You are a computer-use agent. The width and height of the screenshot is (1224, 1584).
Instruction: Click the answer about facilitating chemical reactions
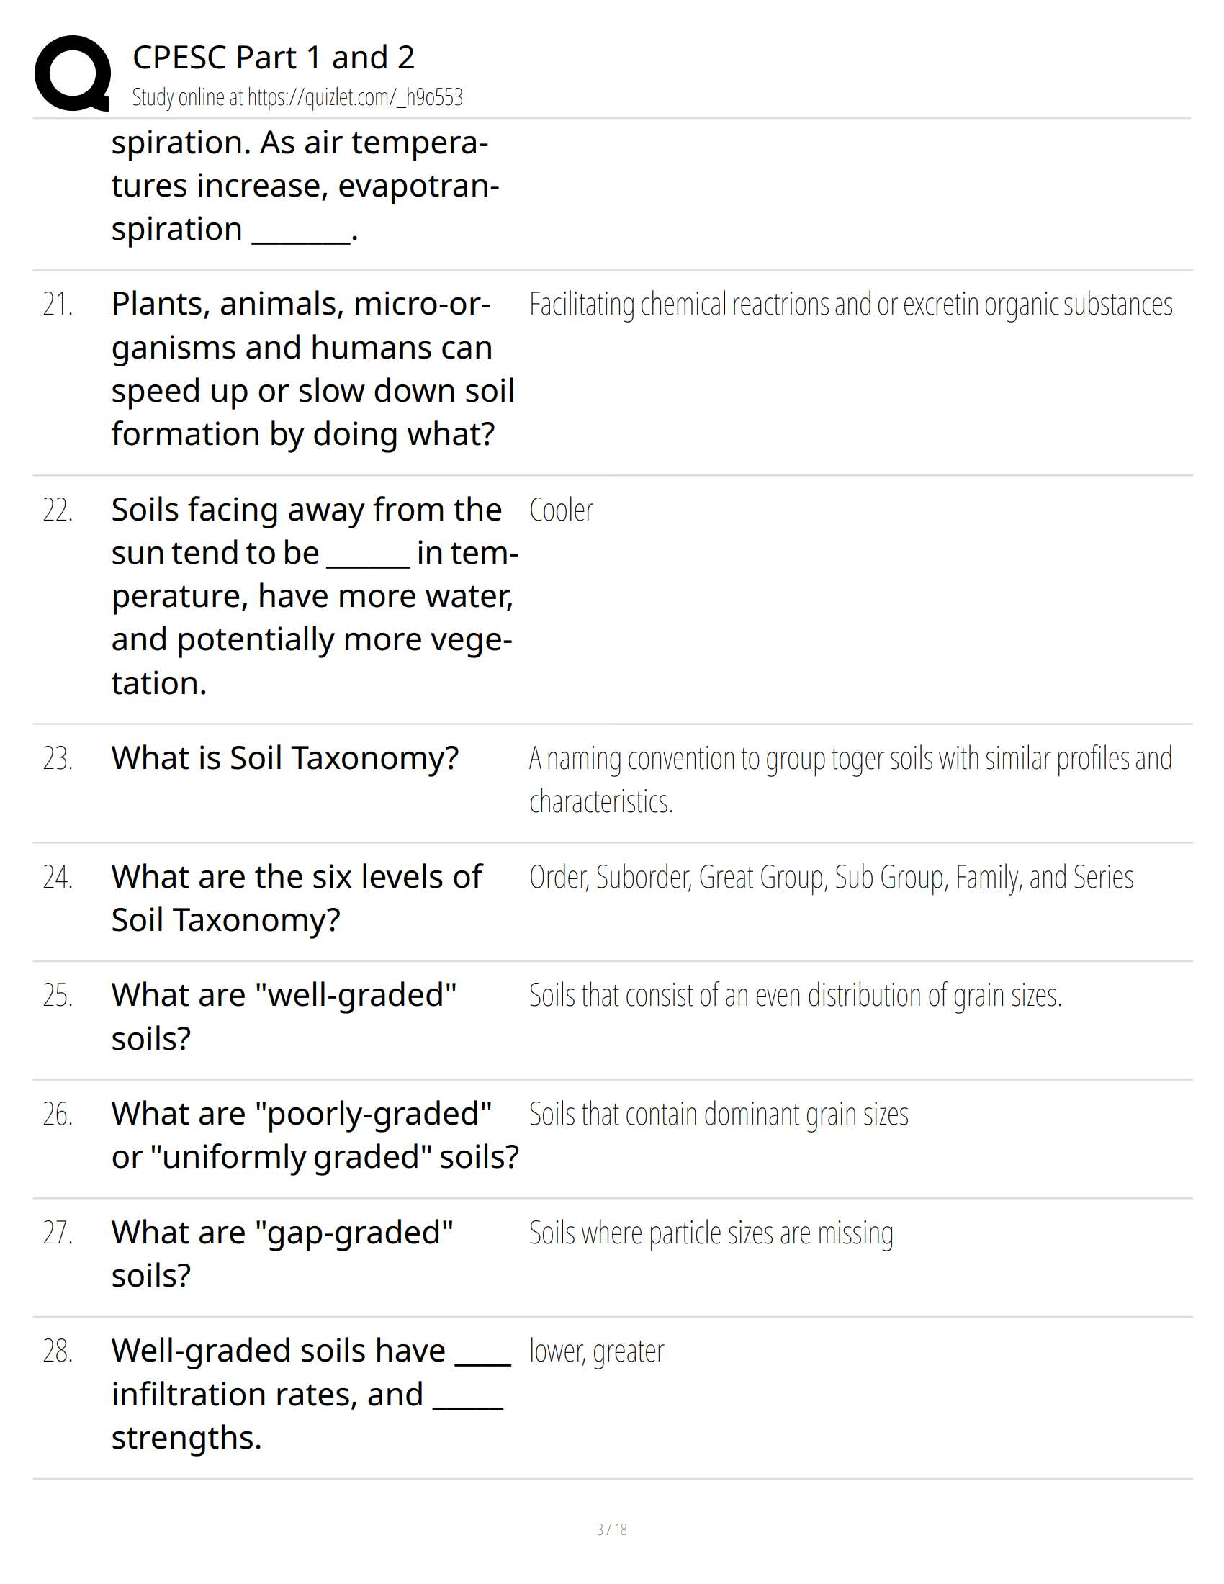coord(850,304)
